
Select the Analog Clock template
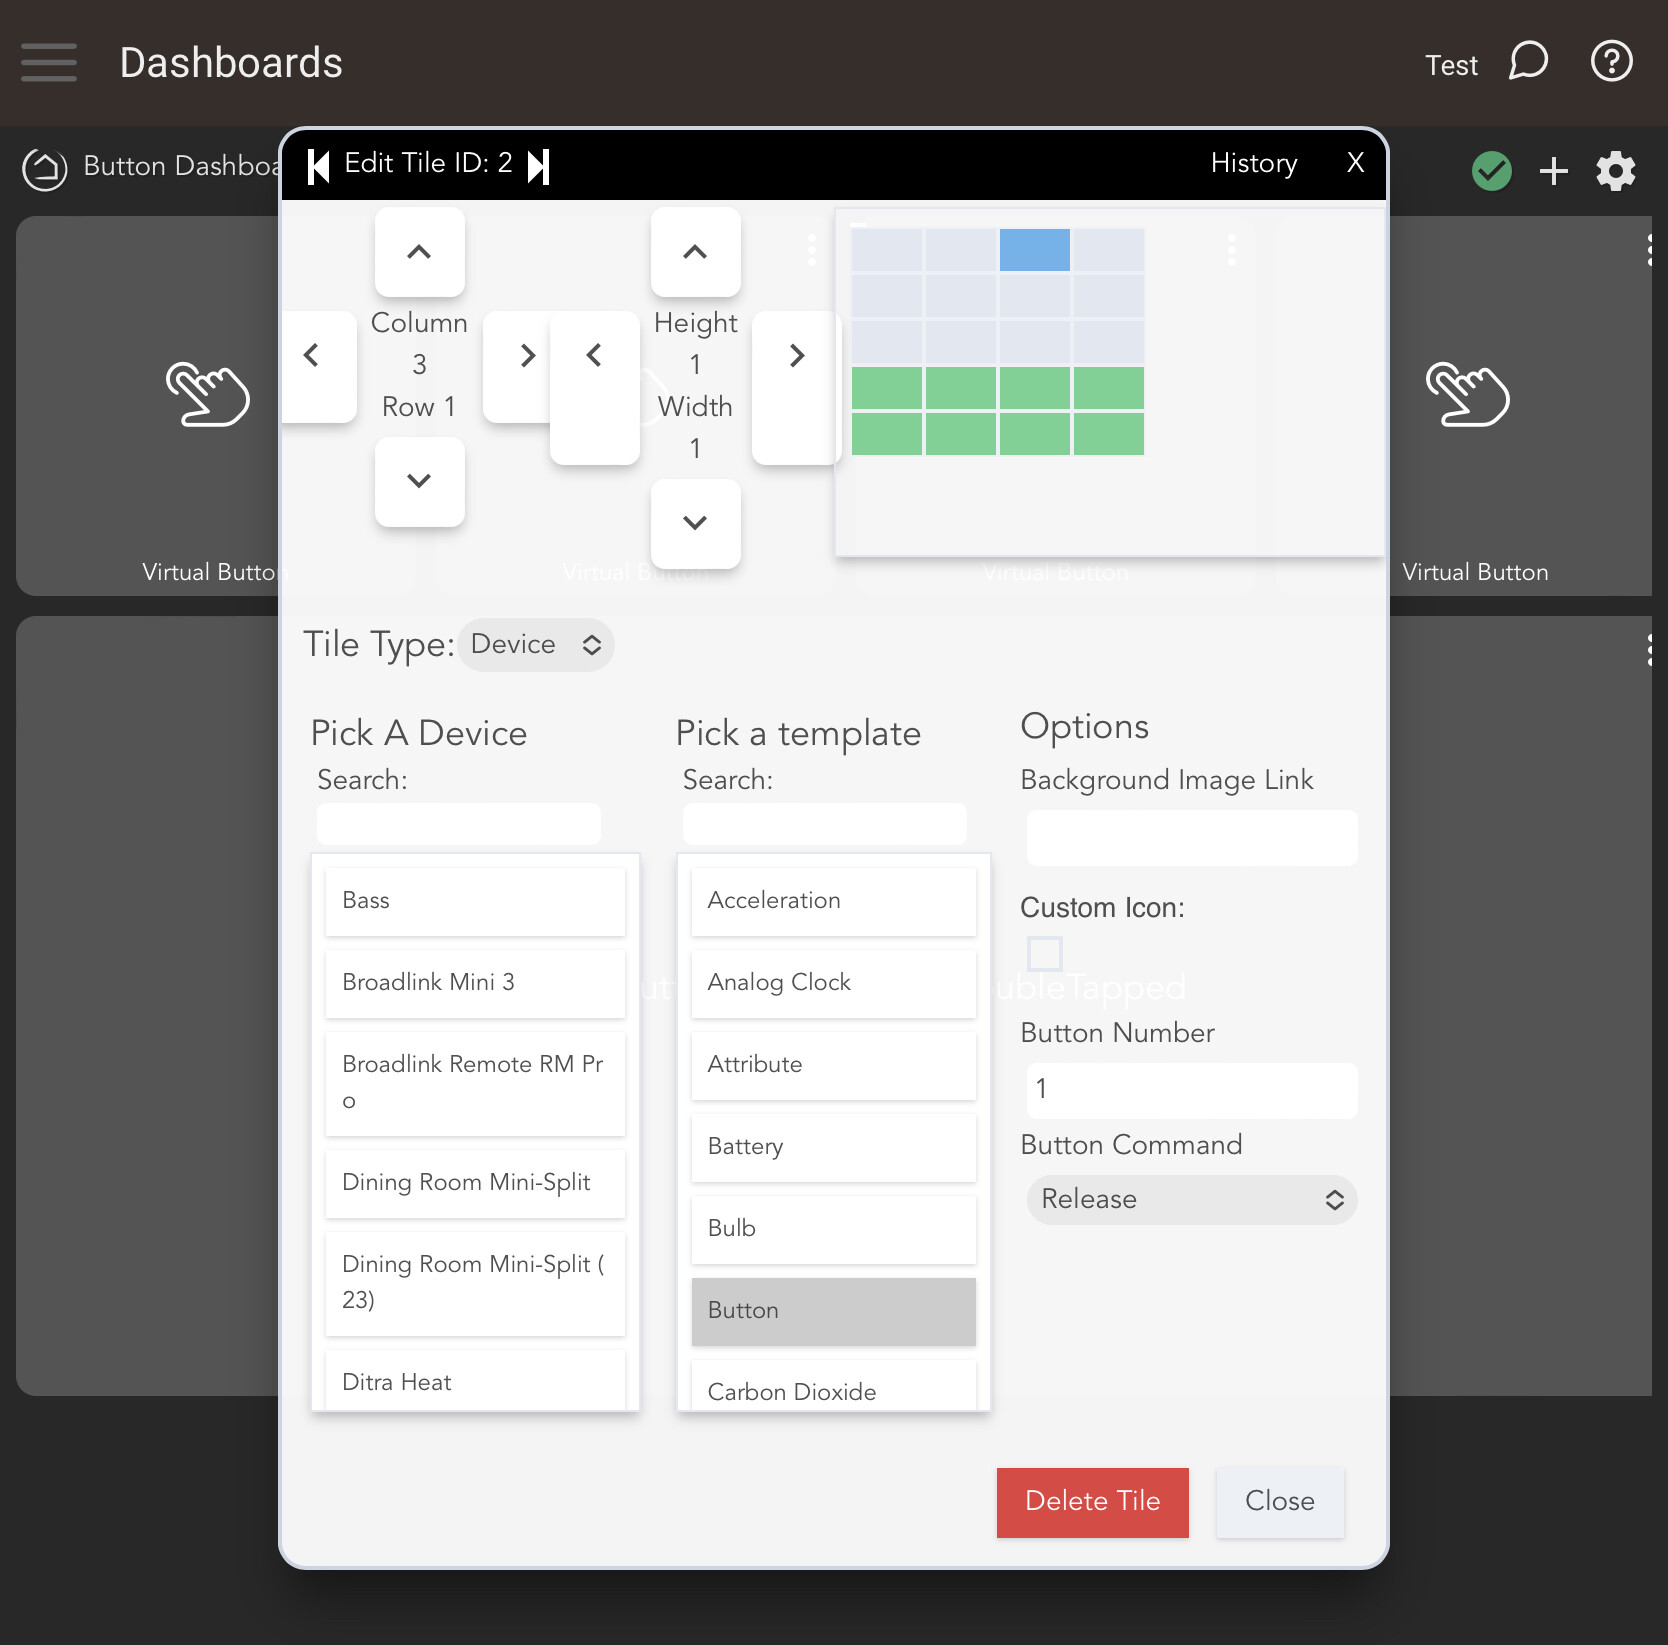point(833,982)
